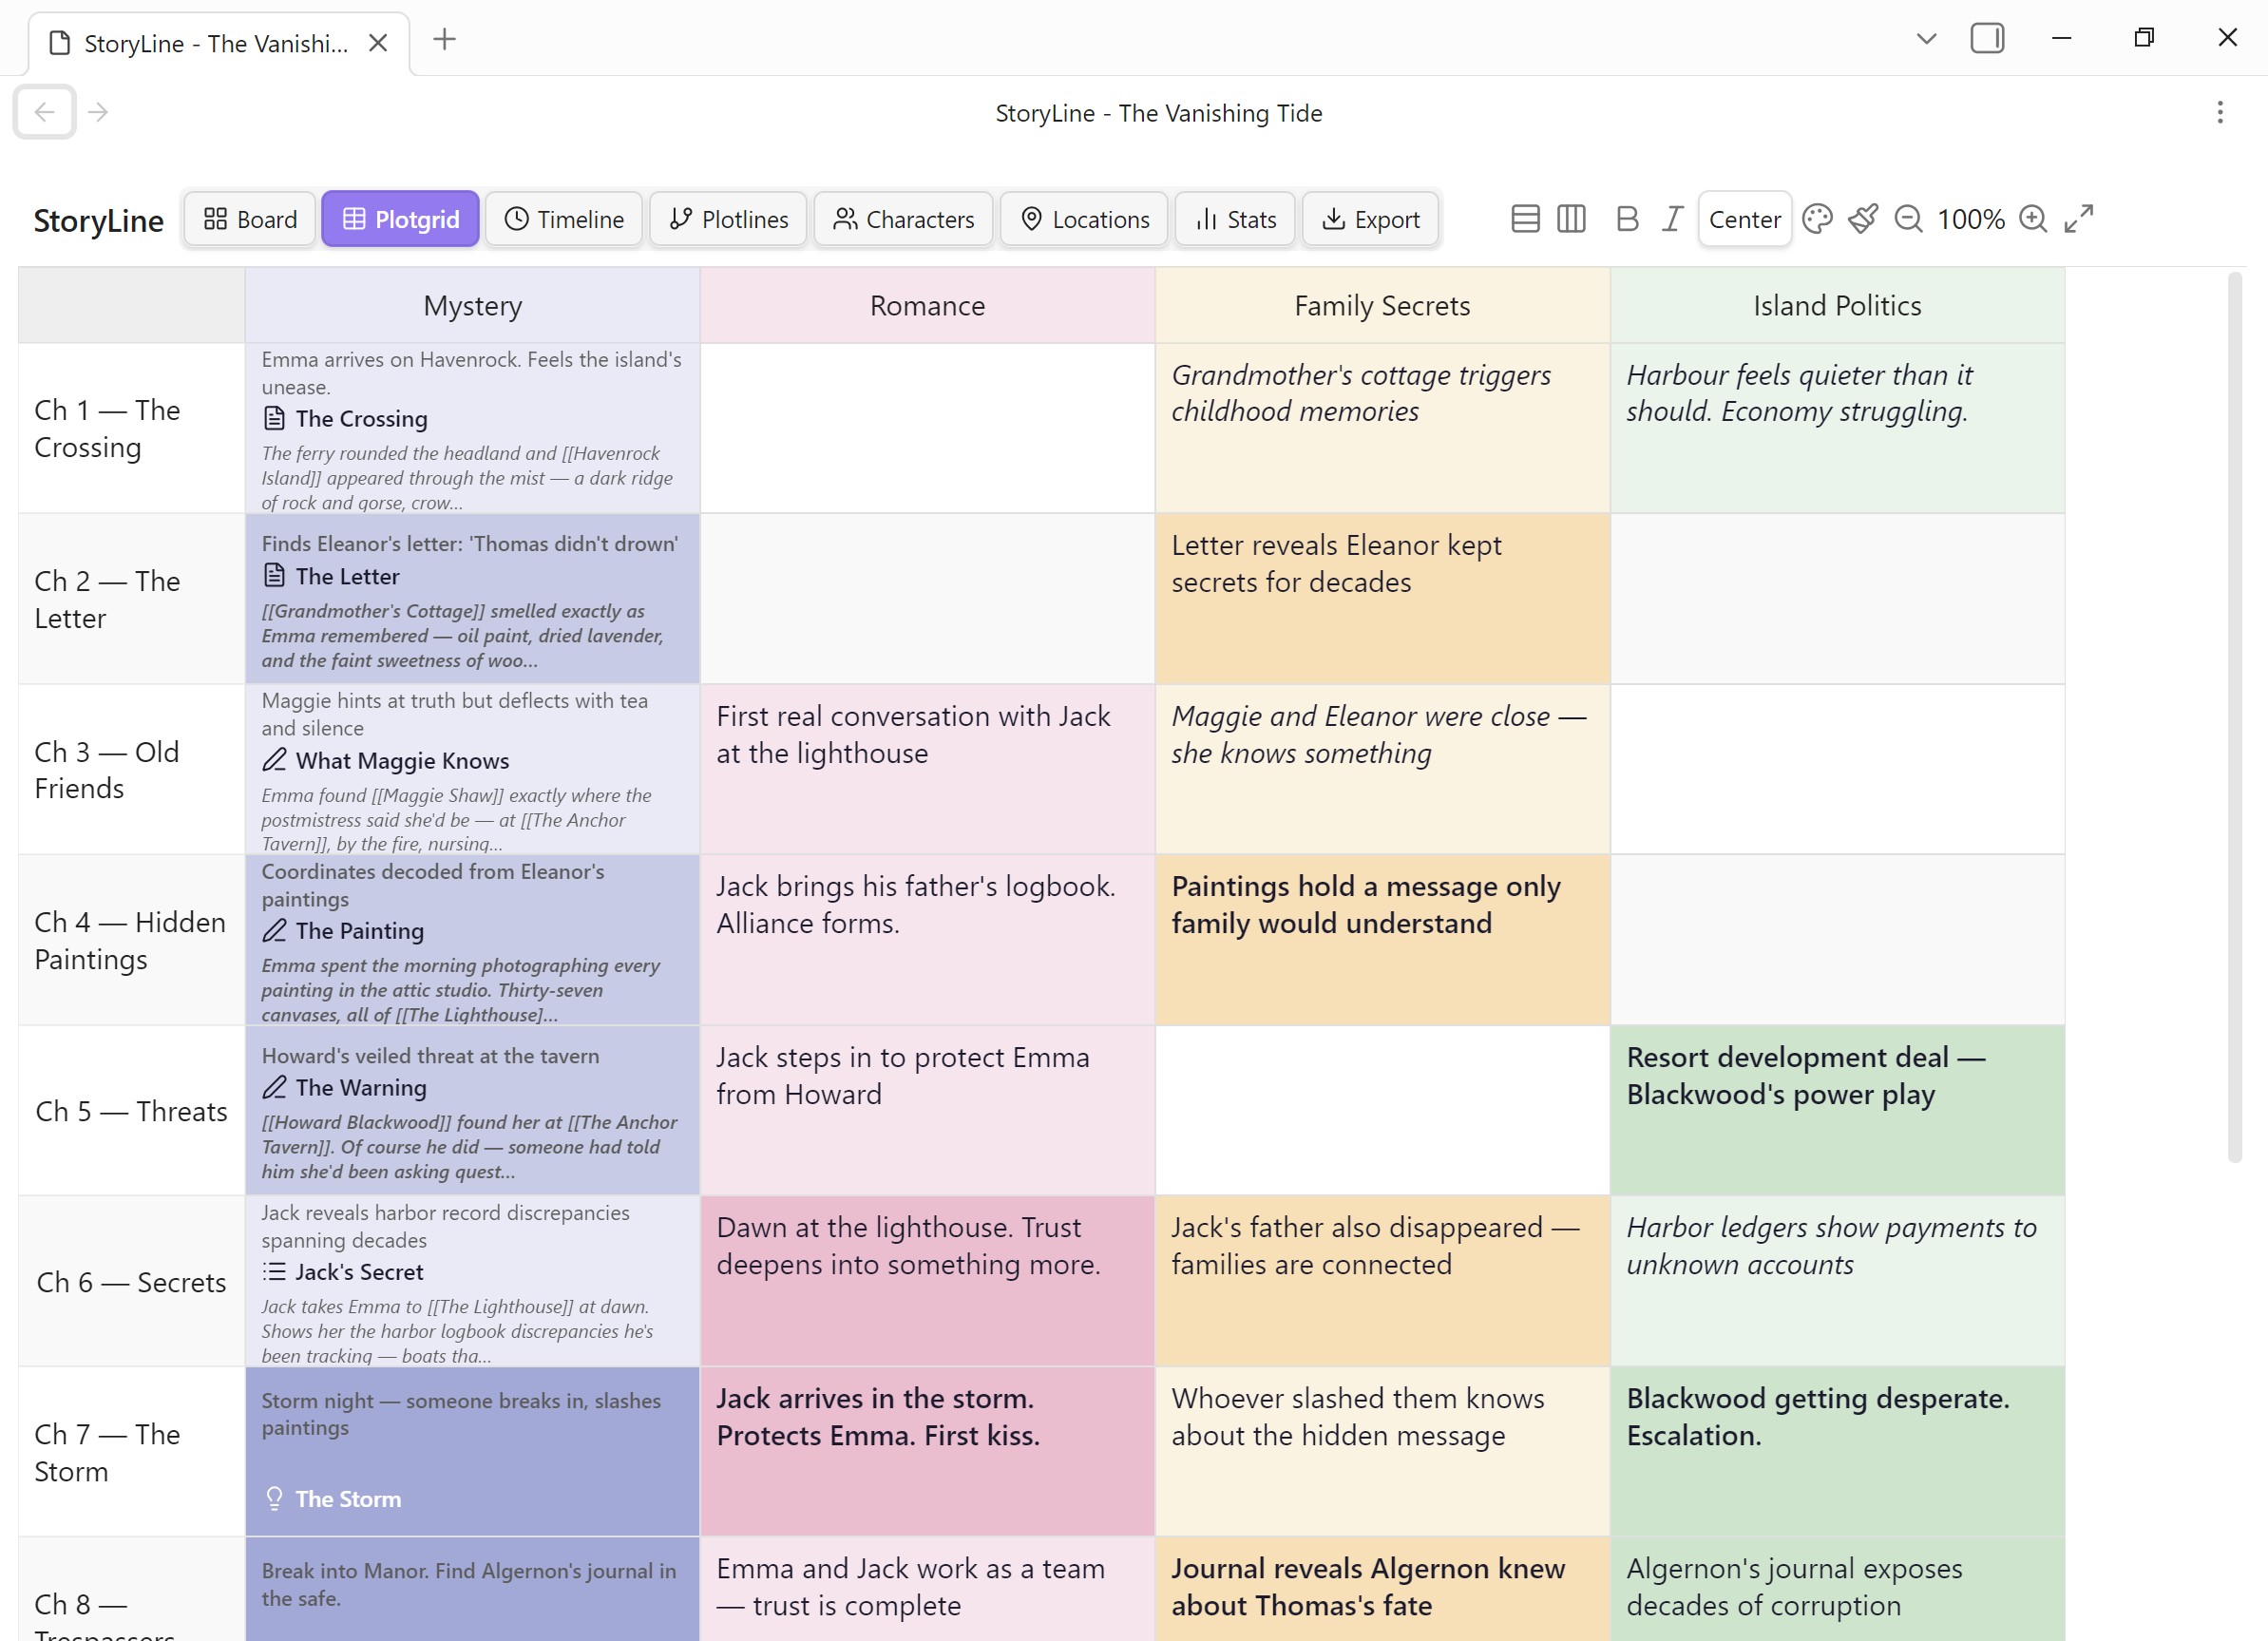Open a new tab with plus
Image resolution: width=2268 pixels, height=1641 pixels.
[445, 40]
